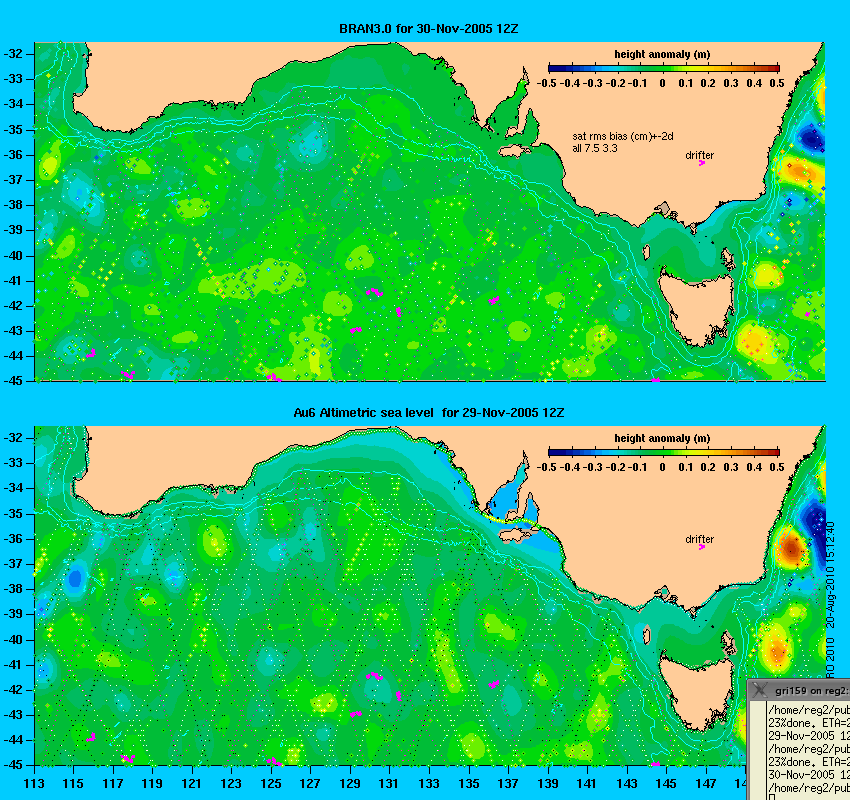This screenshot has width=850, height=800.
Task: Click the title 'BRAN3.0 for 30-Nov-2005 12Z'
Action: pyautogui.click(x=428, y=29)
